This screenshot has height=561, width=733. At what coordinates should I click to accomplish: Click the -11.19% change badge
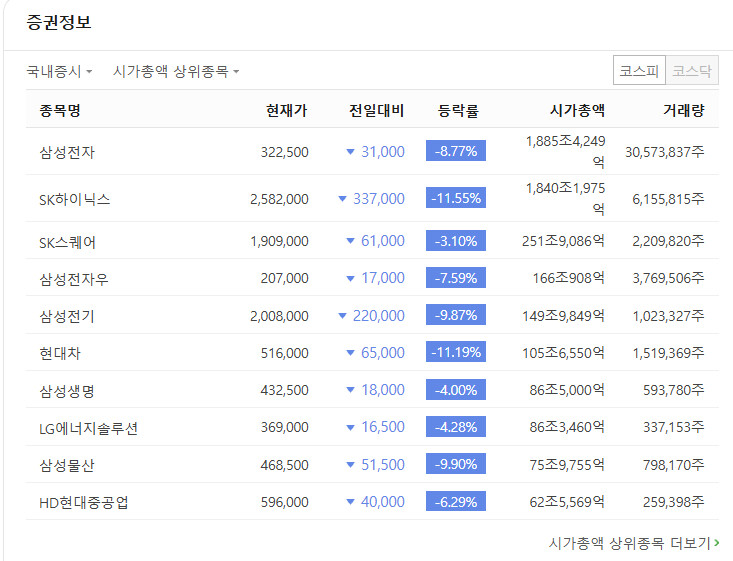(456, 352)
